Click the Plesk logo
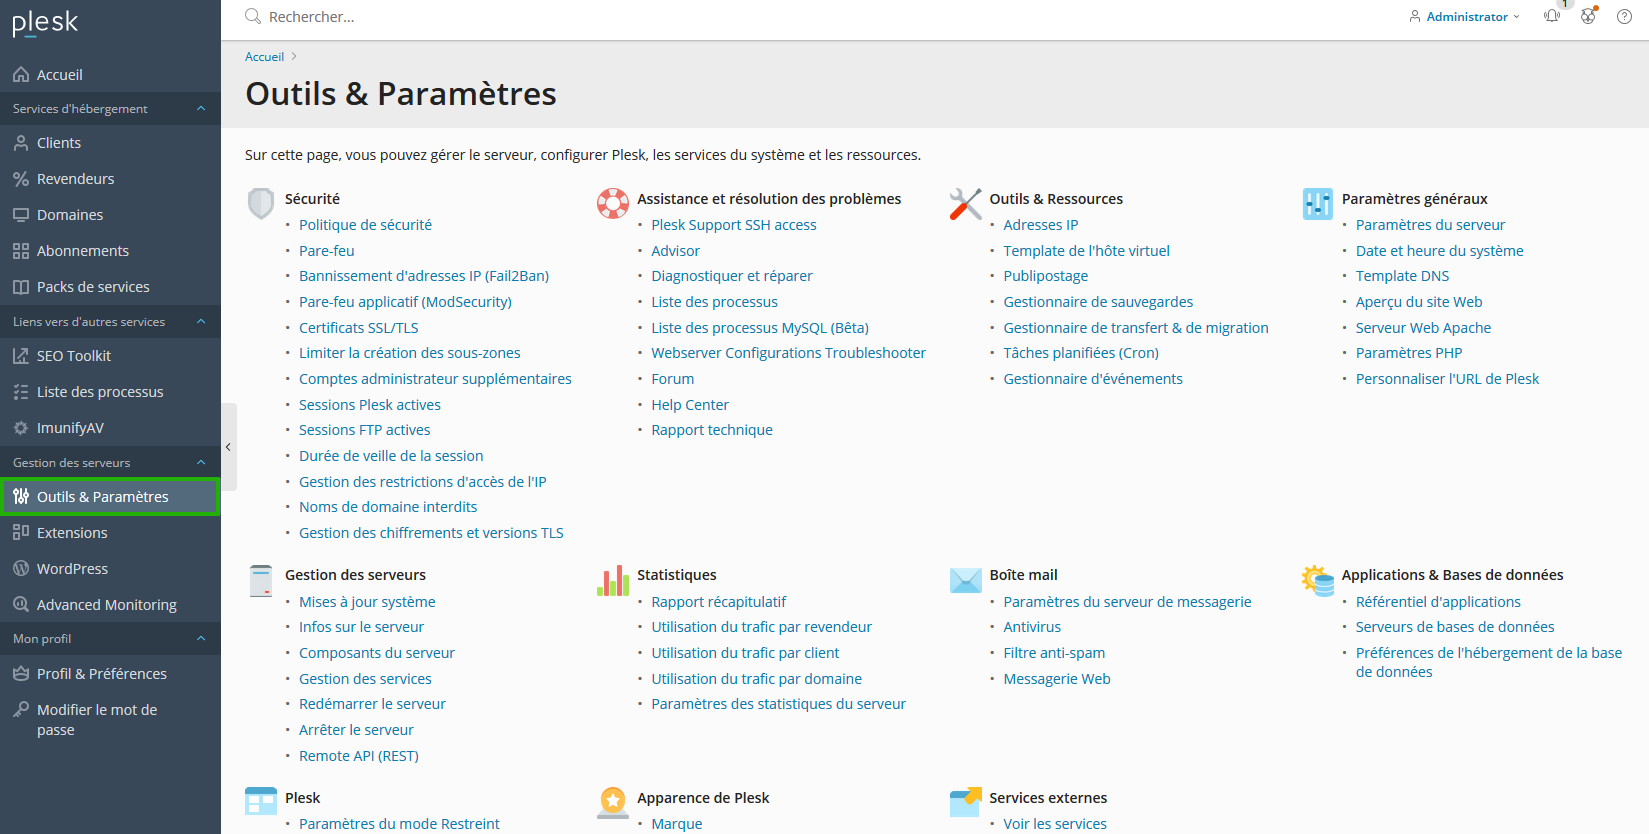This screenshot has height=834, width=1649. 45,22
